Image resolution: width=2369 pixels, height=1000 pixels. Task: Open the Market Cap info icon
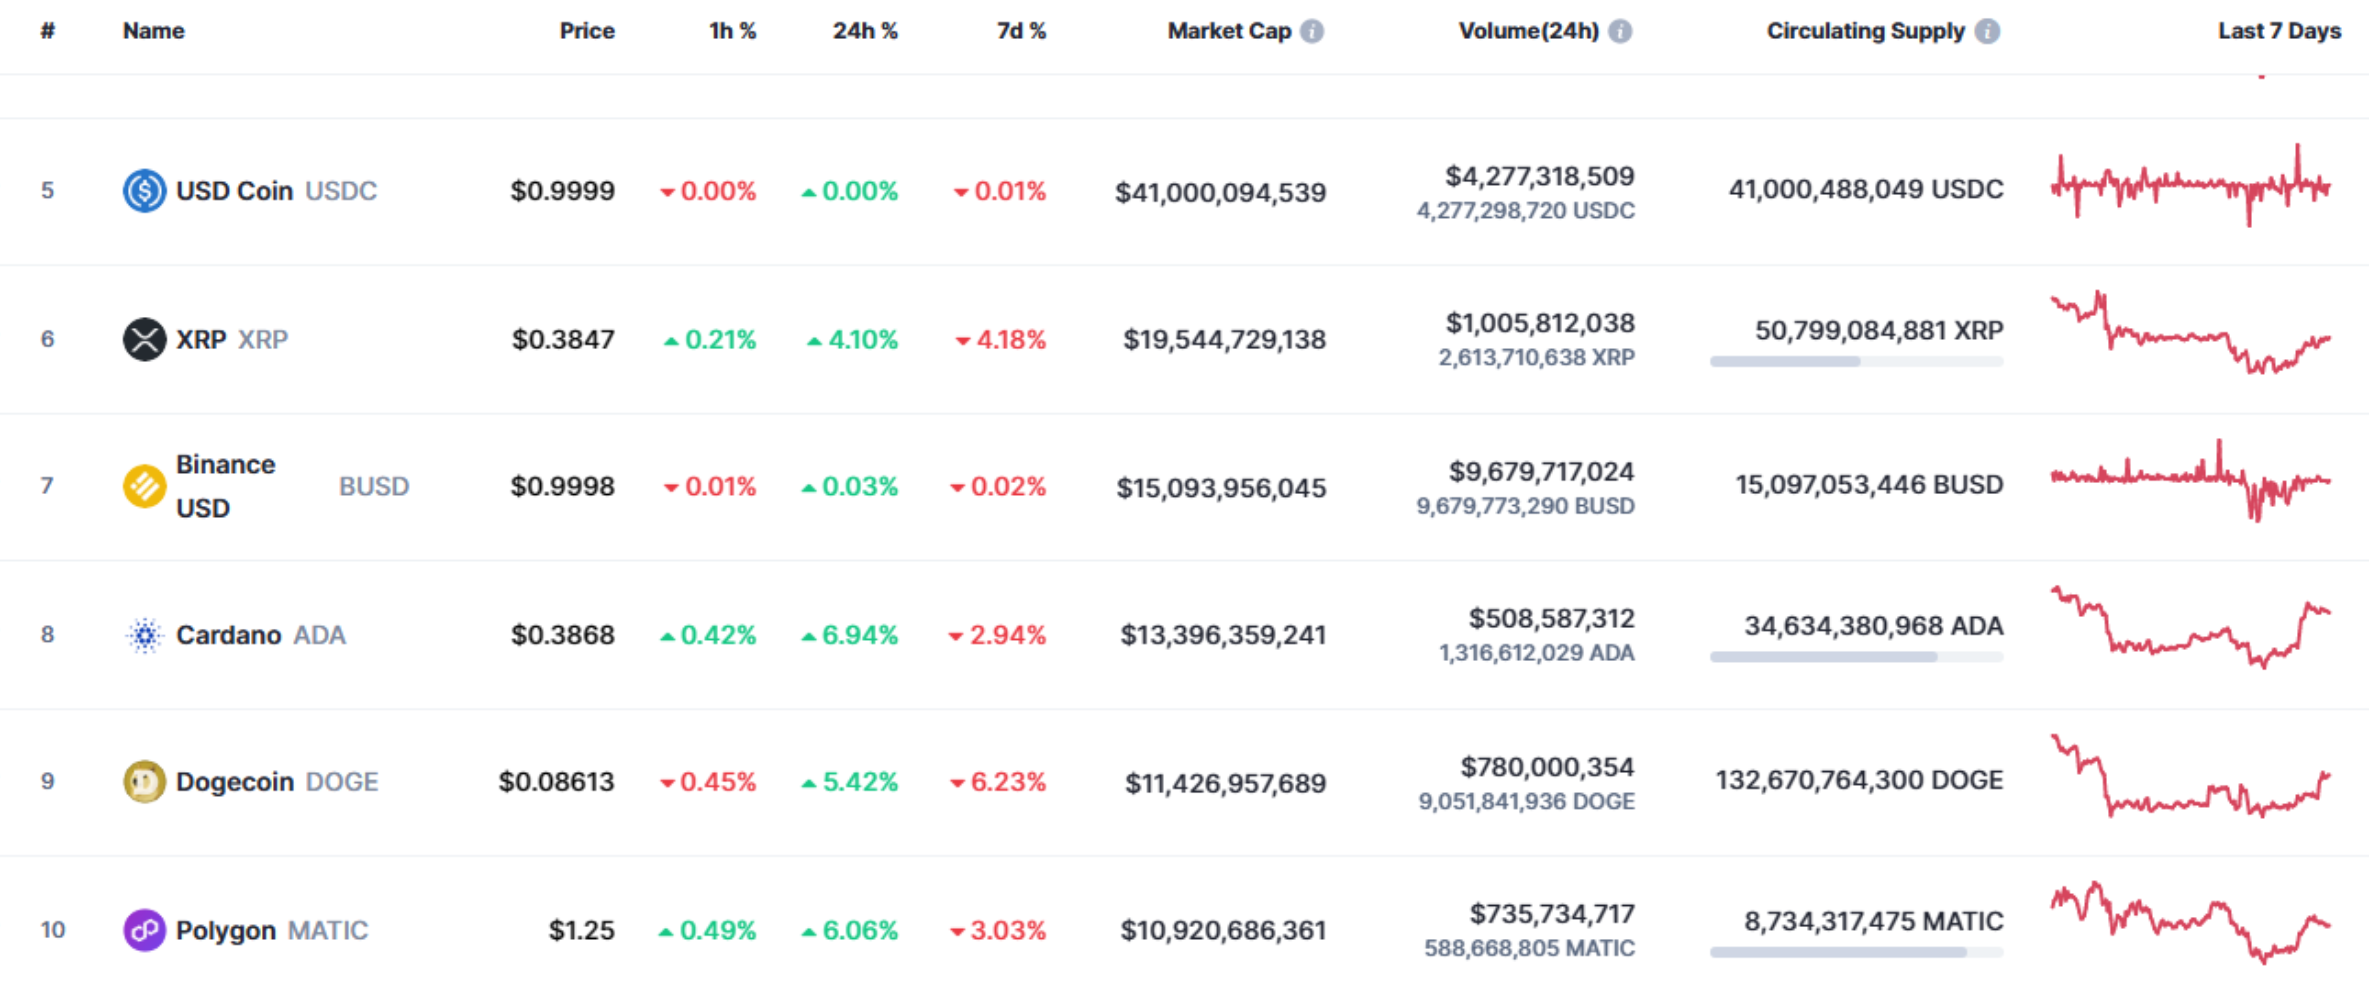[x=1312, y=31]
